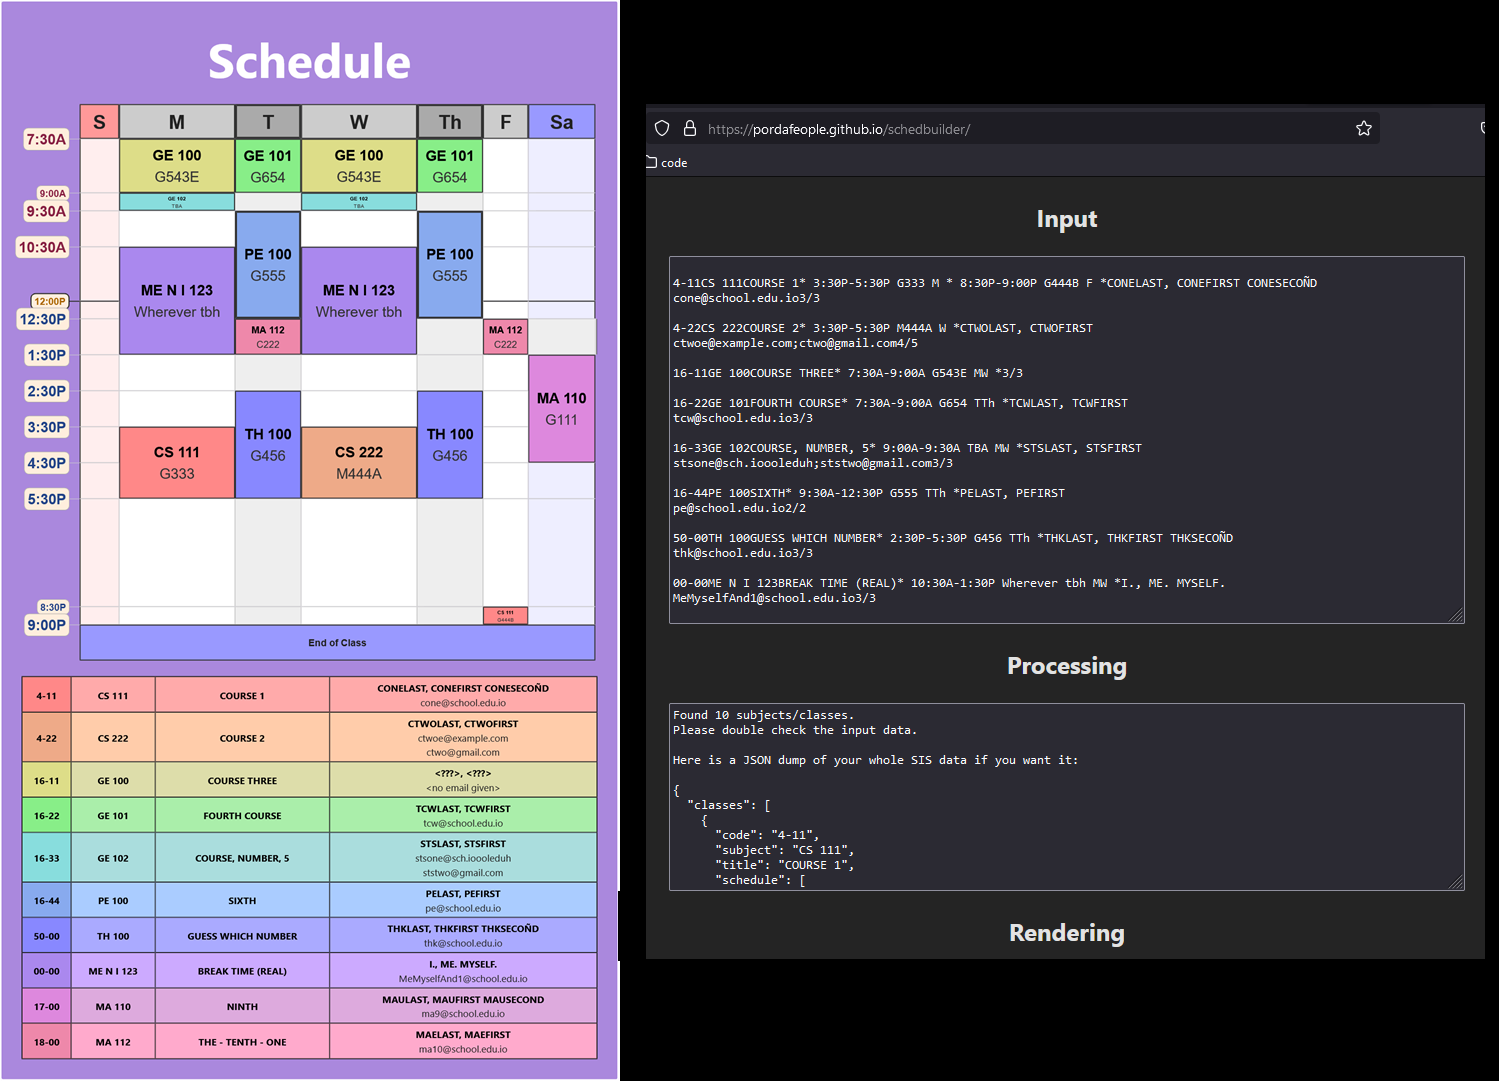Click the Friday MA 112 block

click(506, 337)
